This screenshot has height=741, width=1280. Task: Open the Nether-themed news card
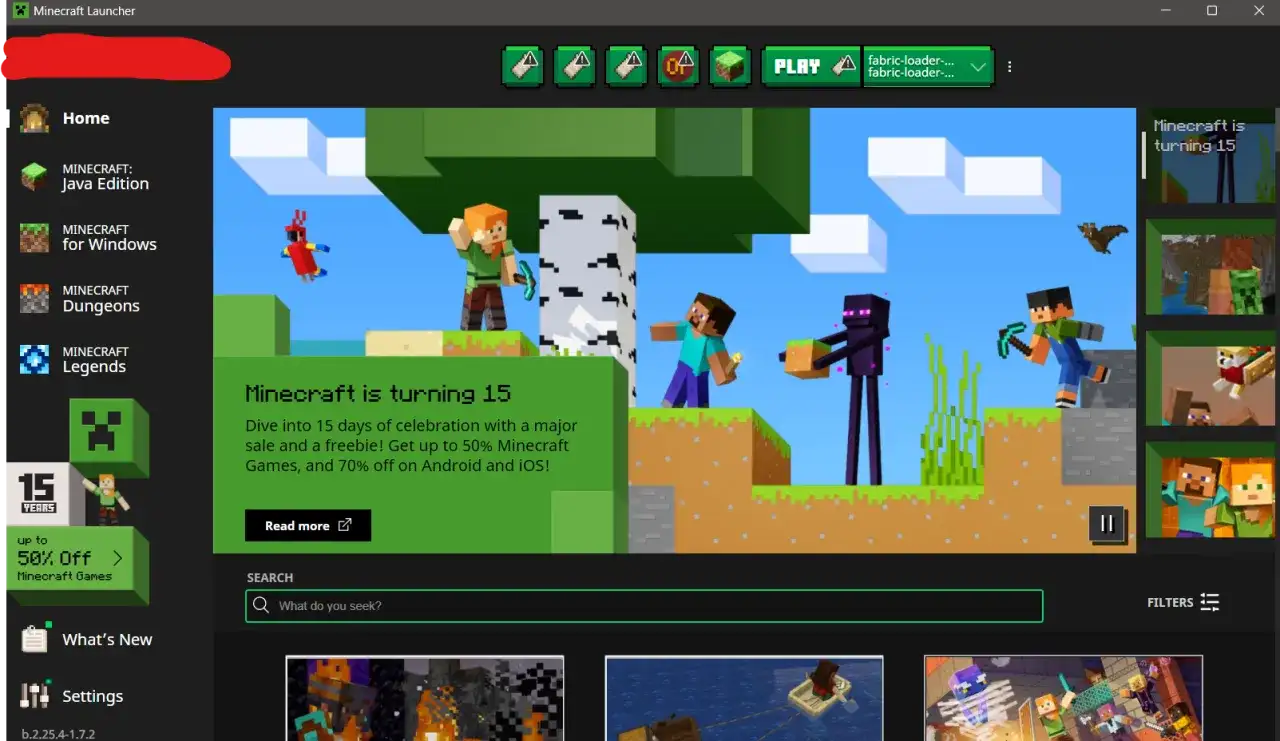(x=425, y=698)
